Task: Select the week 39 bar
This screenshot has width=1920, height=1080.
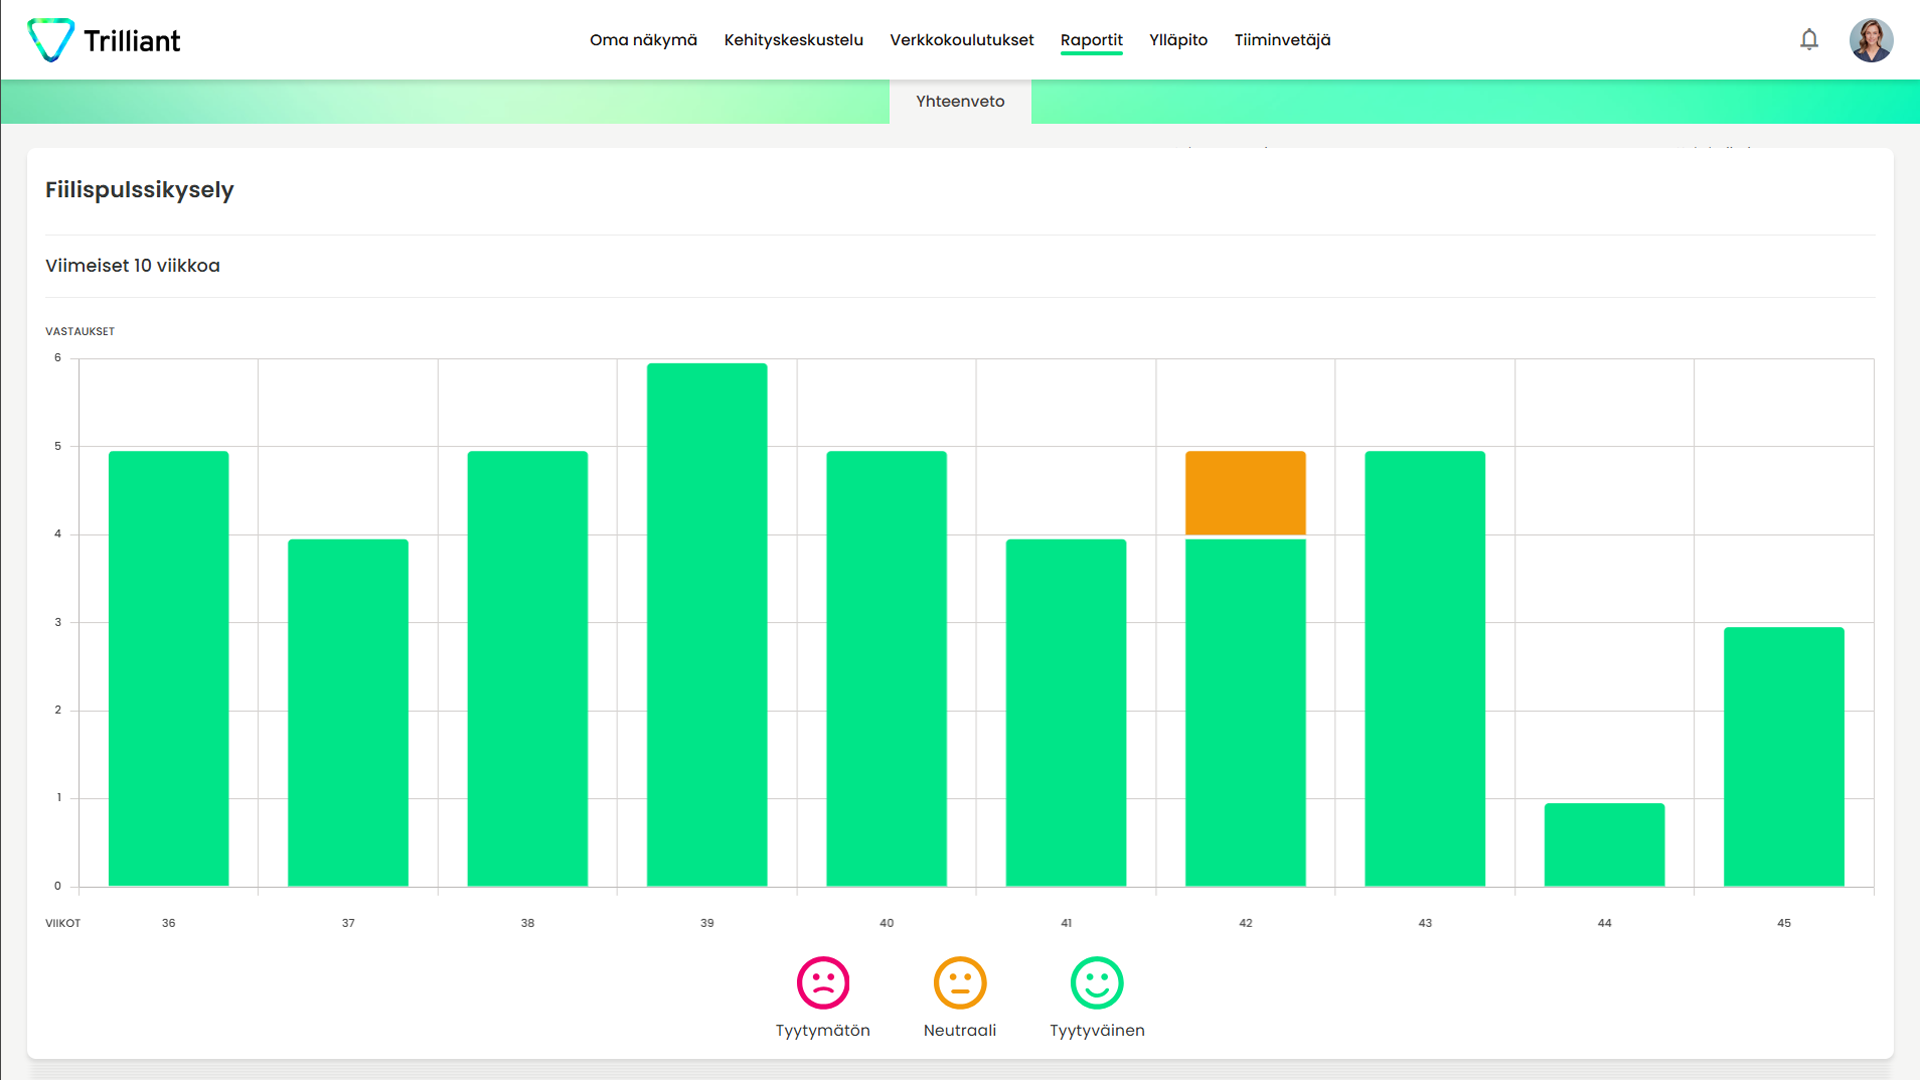Action: click(707, 624)
